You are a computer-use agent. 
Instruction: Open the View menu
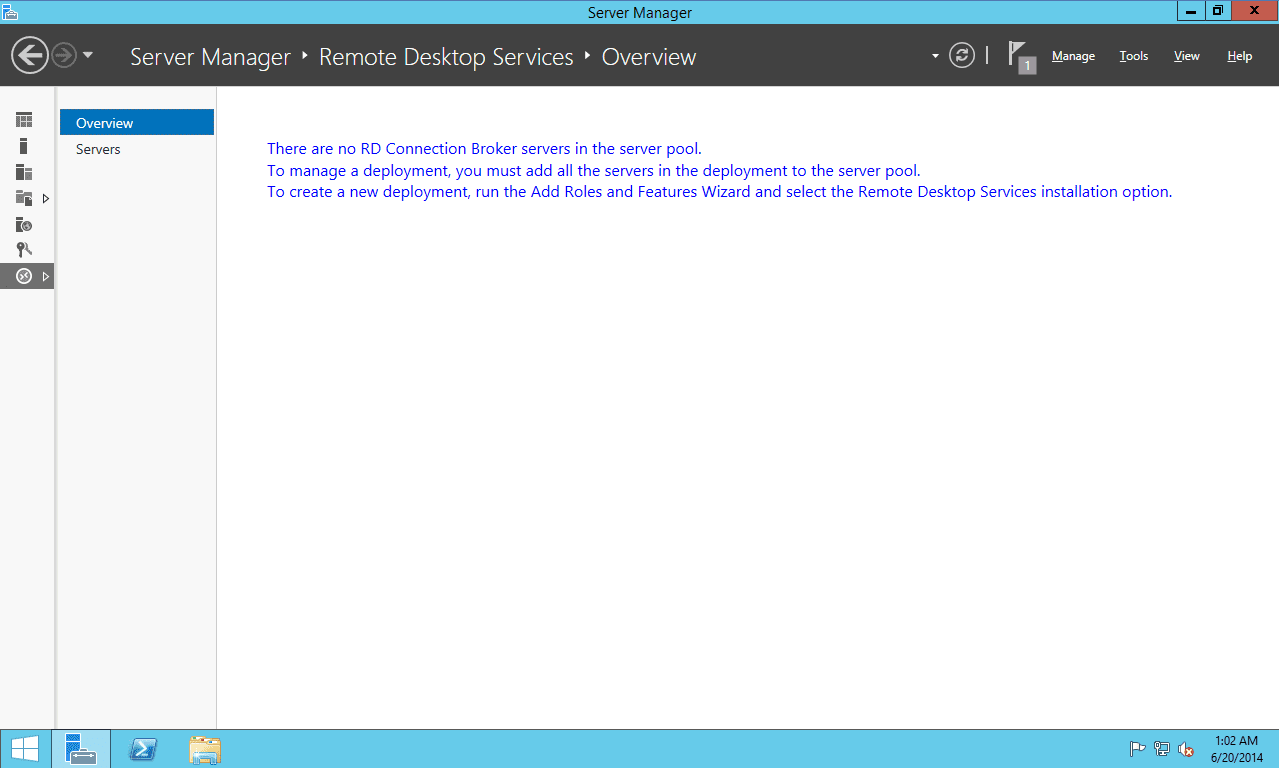(x=1187, y=56)
